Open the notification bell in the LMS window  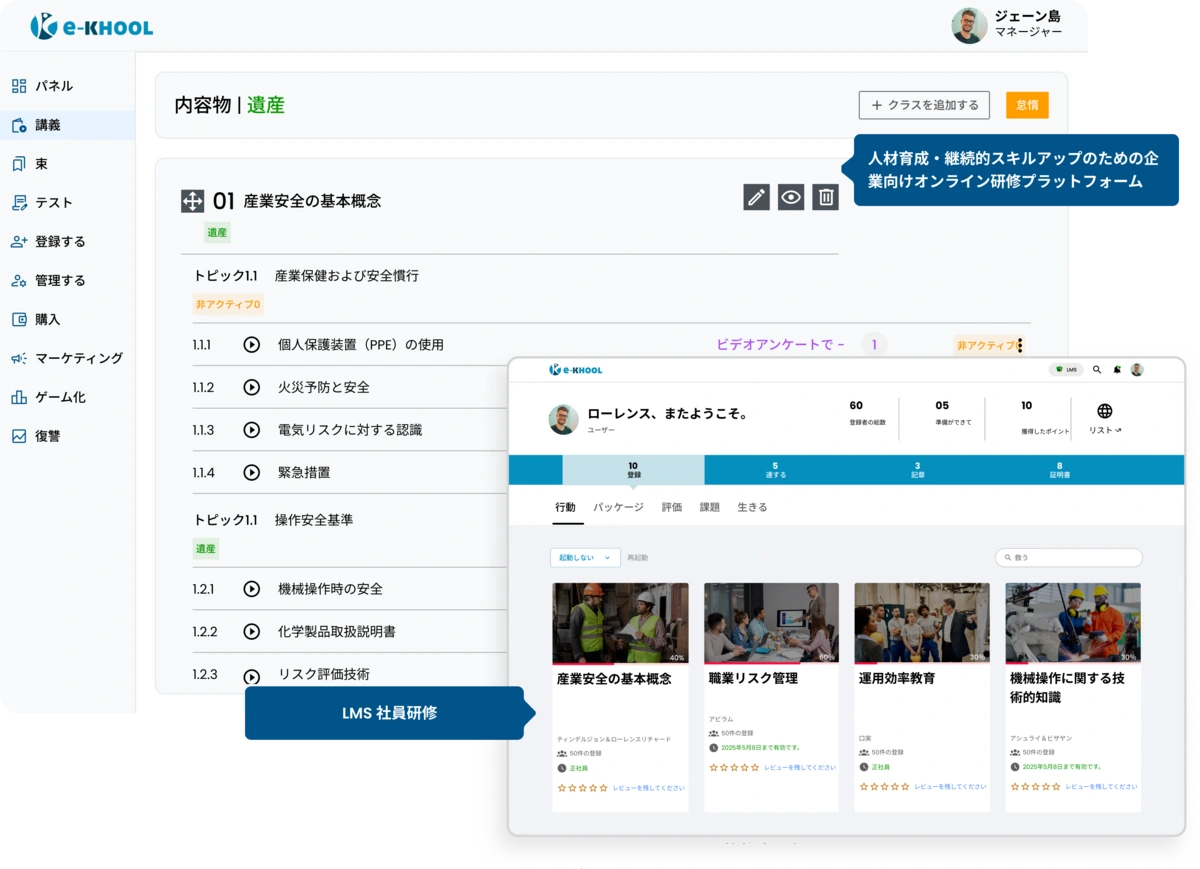(x=1117, y=370)
